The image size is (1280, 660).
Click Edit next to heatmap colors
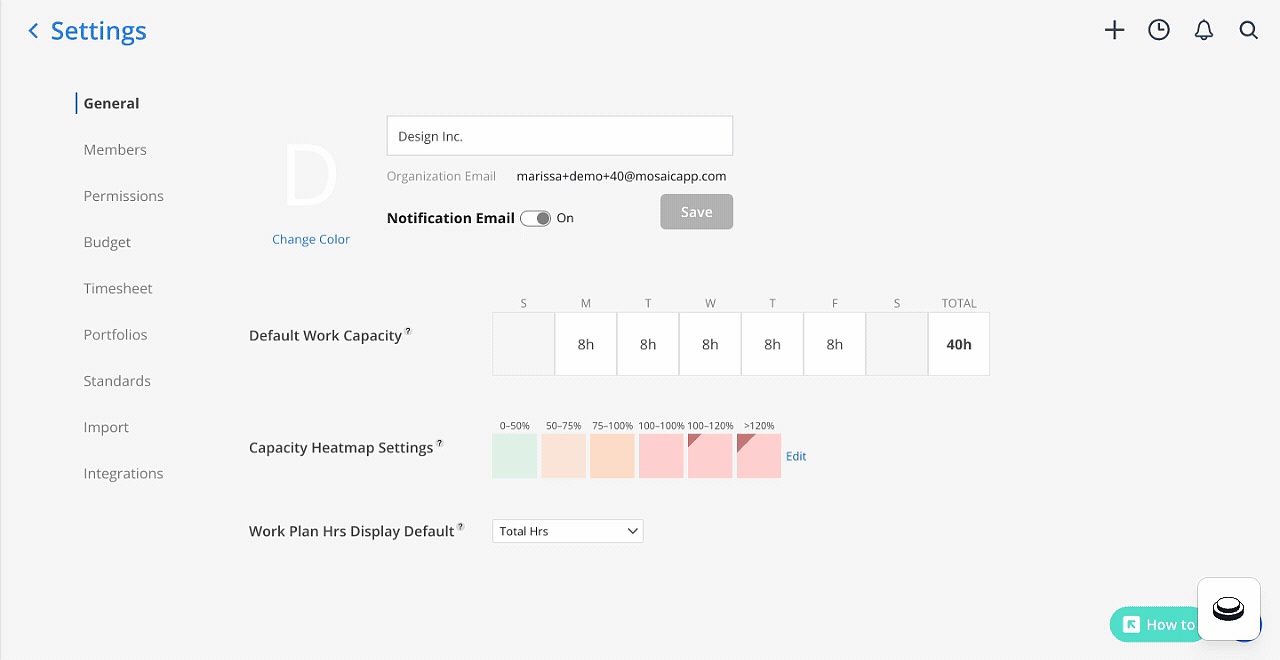[x=796, y=456]
